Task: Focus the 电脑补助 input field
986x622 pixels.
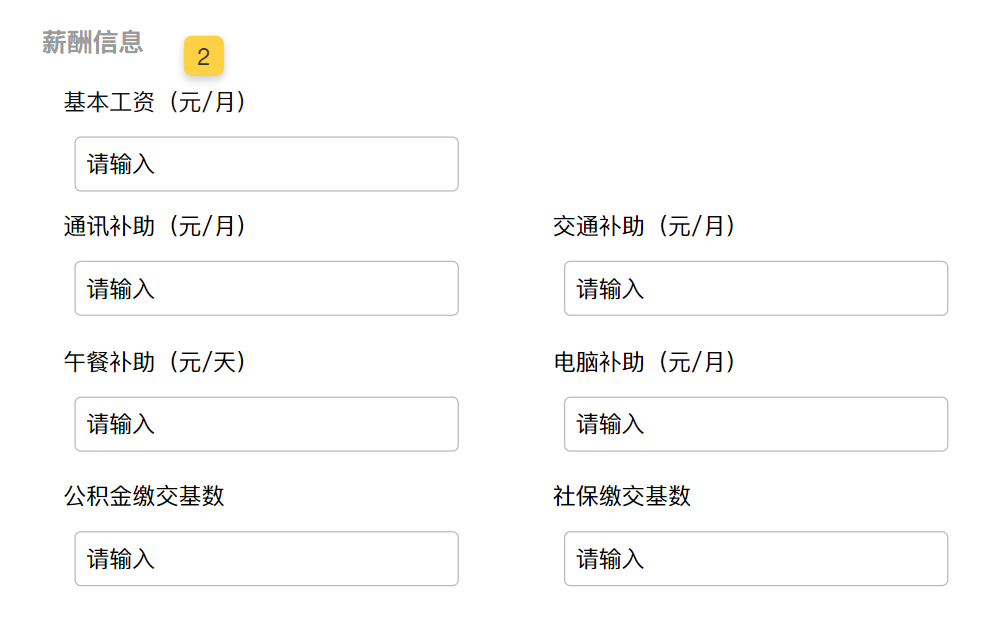Action: click(x=755, y=424)
